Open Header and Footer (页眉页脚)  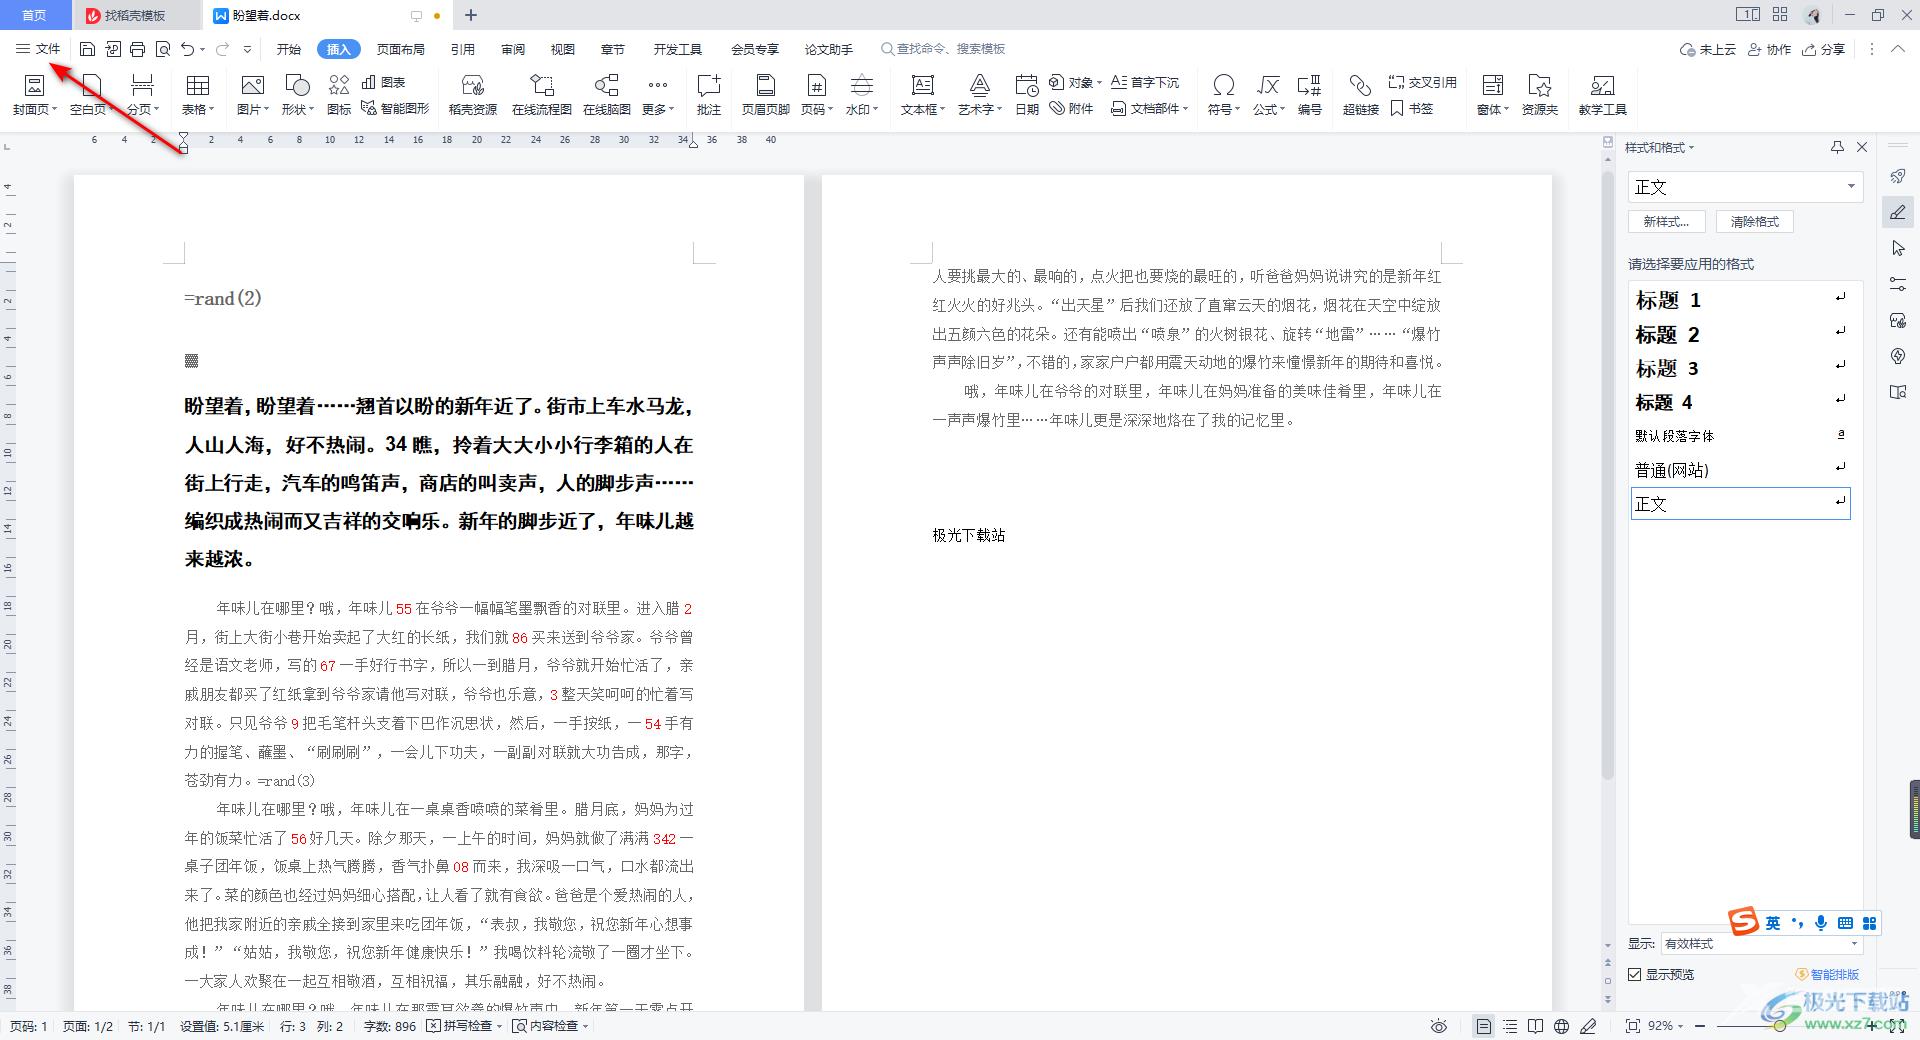765,95
